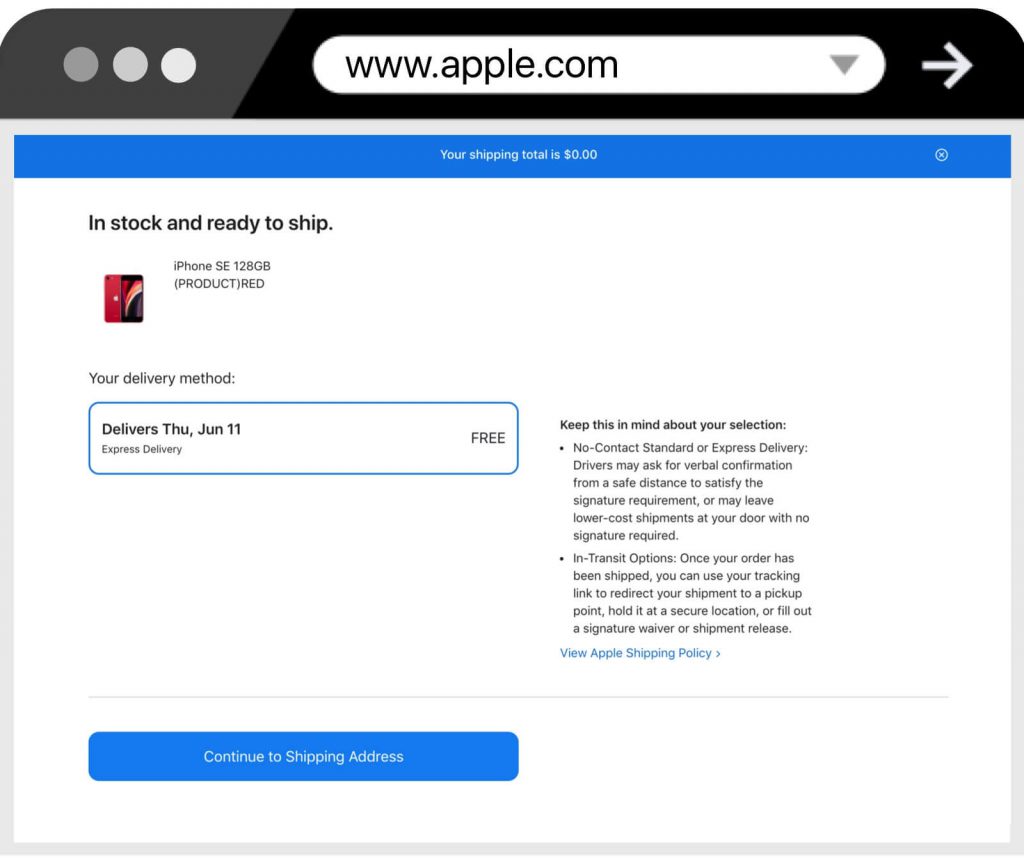Image resolution: width=1024 pixels, height=863 pixels.
Task: Continue to Shipping Address
Action: pos(304,756)
